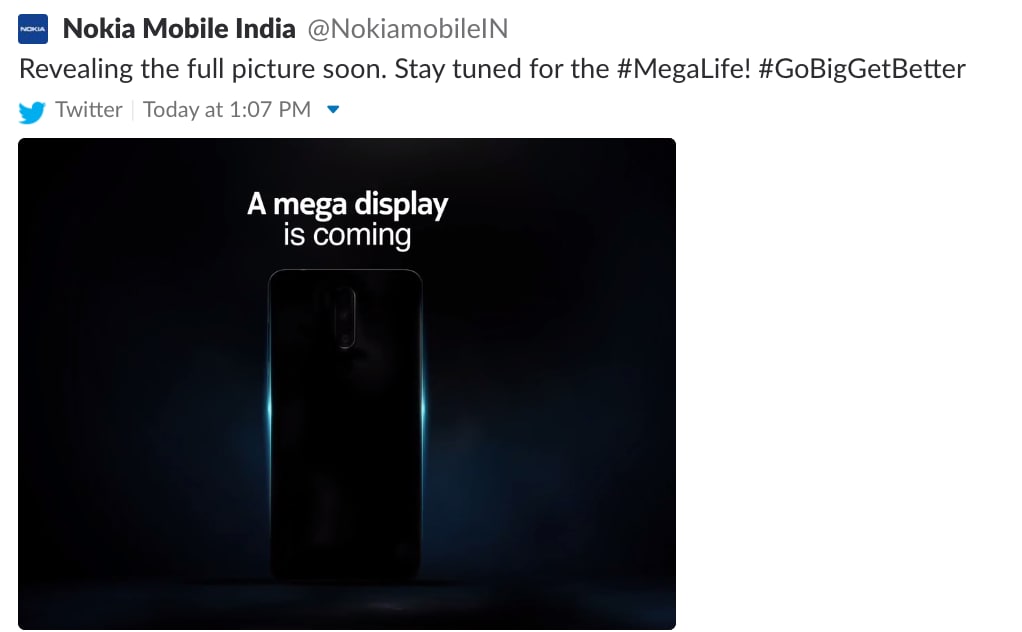The height and width of the screenshot is (632, 1022).
Task: Click the Nokia logo avatar
Action: coord(33,30)
